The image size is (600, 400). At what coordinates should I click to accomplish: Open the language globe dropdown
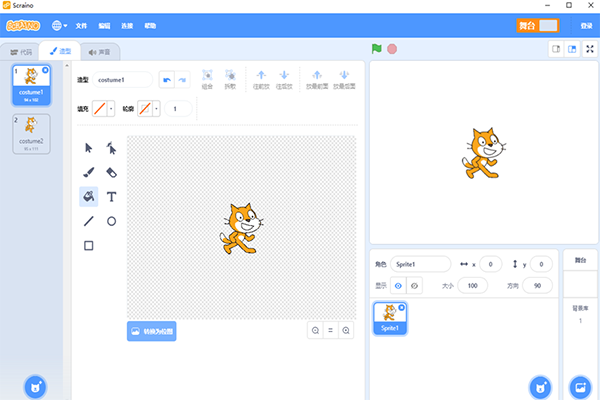[59, 26]
